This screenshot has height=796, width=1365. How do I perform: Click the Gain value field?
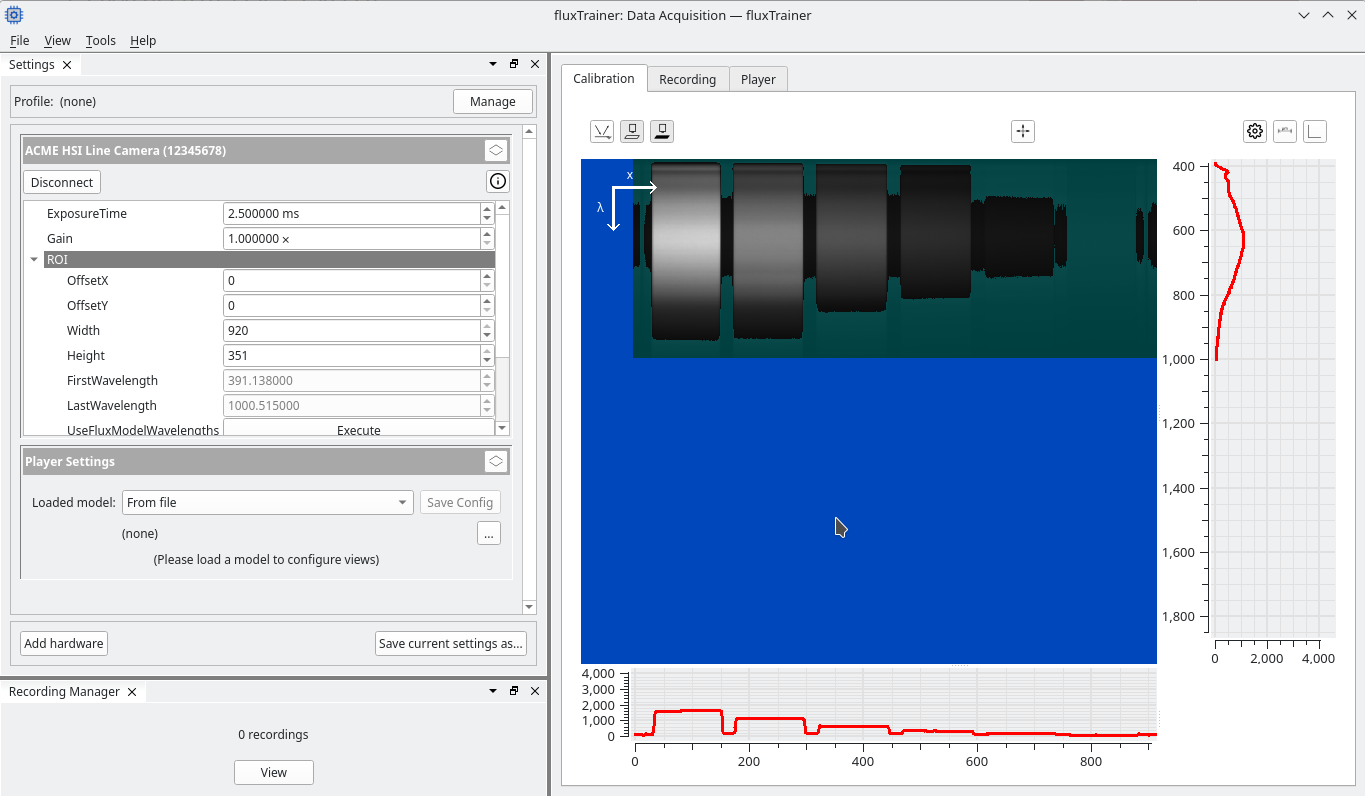[x=352, y=239]
